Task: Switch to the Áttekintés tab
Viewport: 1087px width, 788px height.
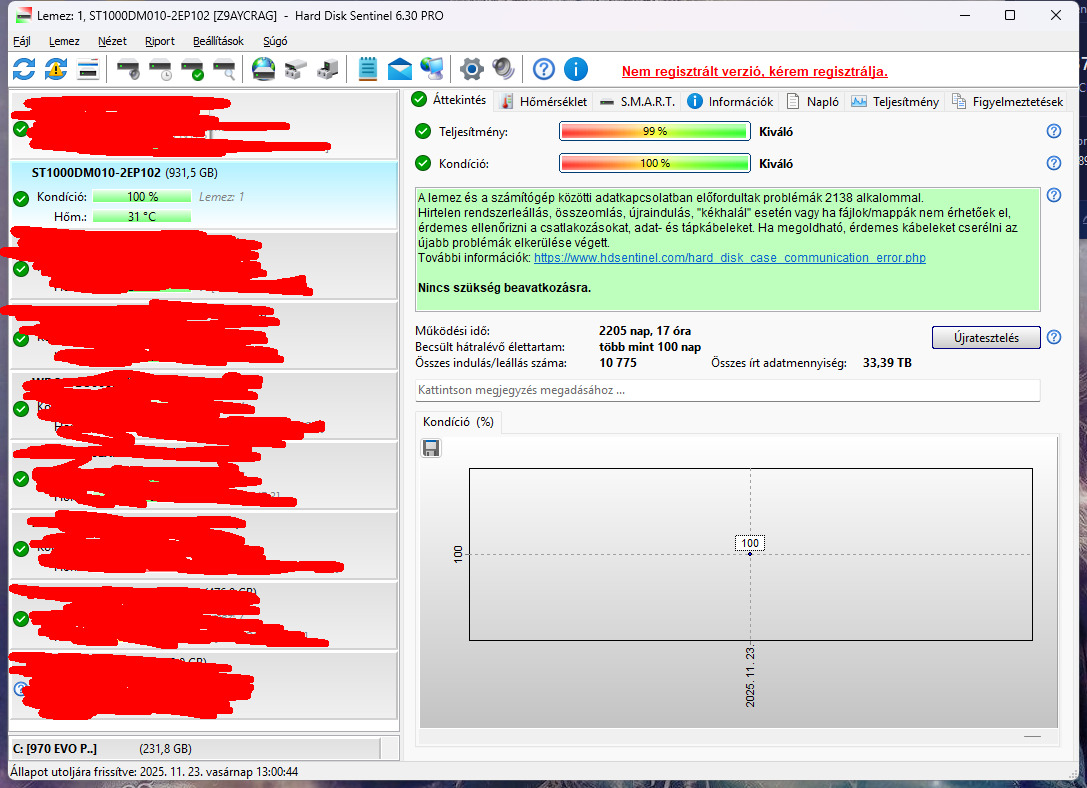Action: point(450,100)
